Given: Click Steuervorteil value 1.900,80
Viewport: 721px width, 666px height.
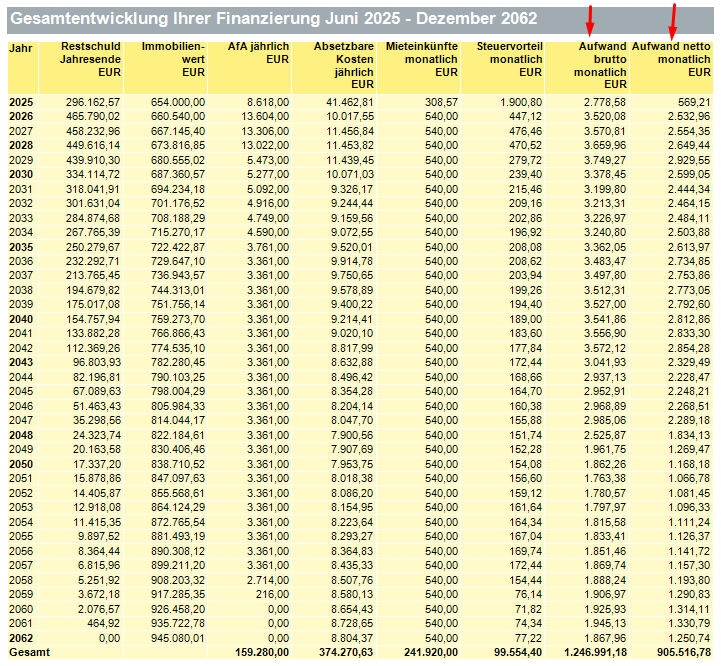Looking at the screenshot, I should pyautogui.click(x=521, y=102).
